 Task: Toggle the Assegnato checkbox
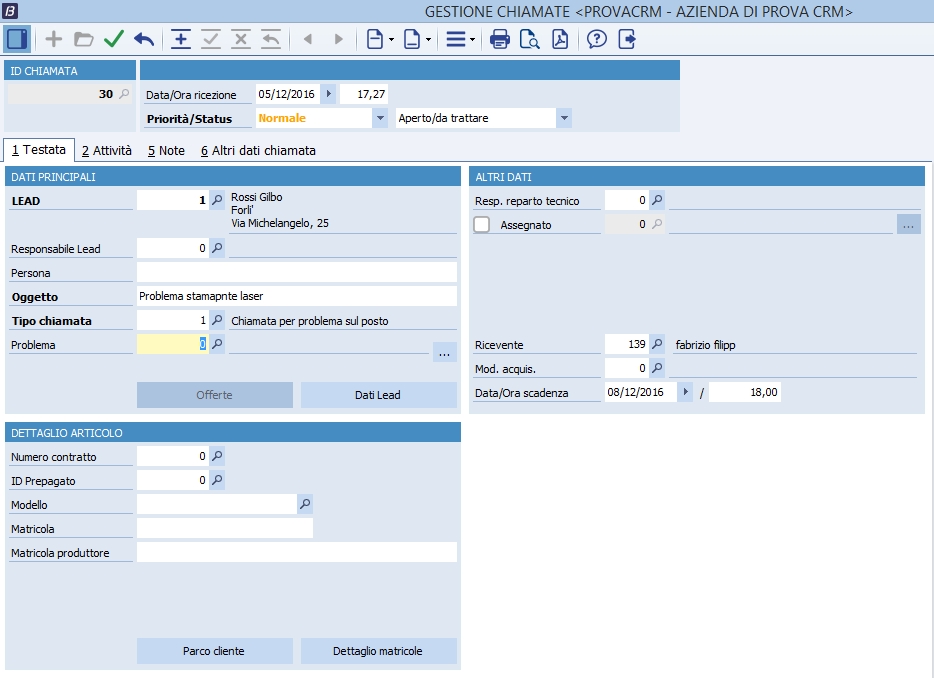pos(482,225)
